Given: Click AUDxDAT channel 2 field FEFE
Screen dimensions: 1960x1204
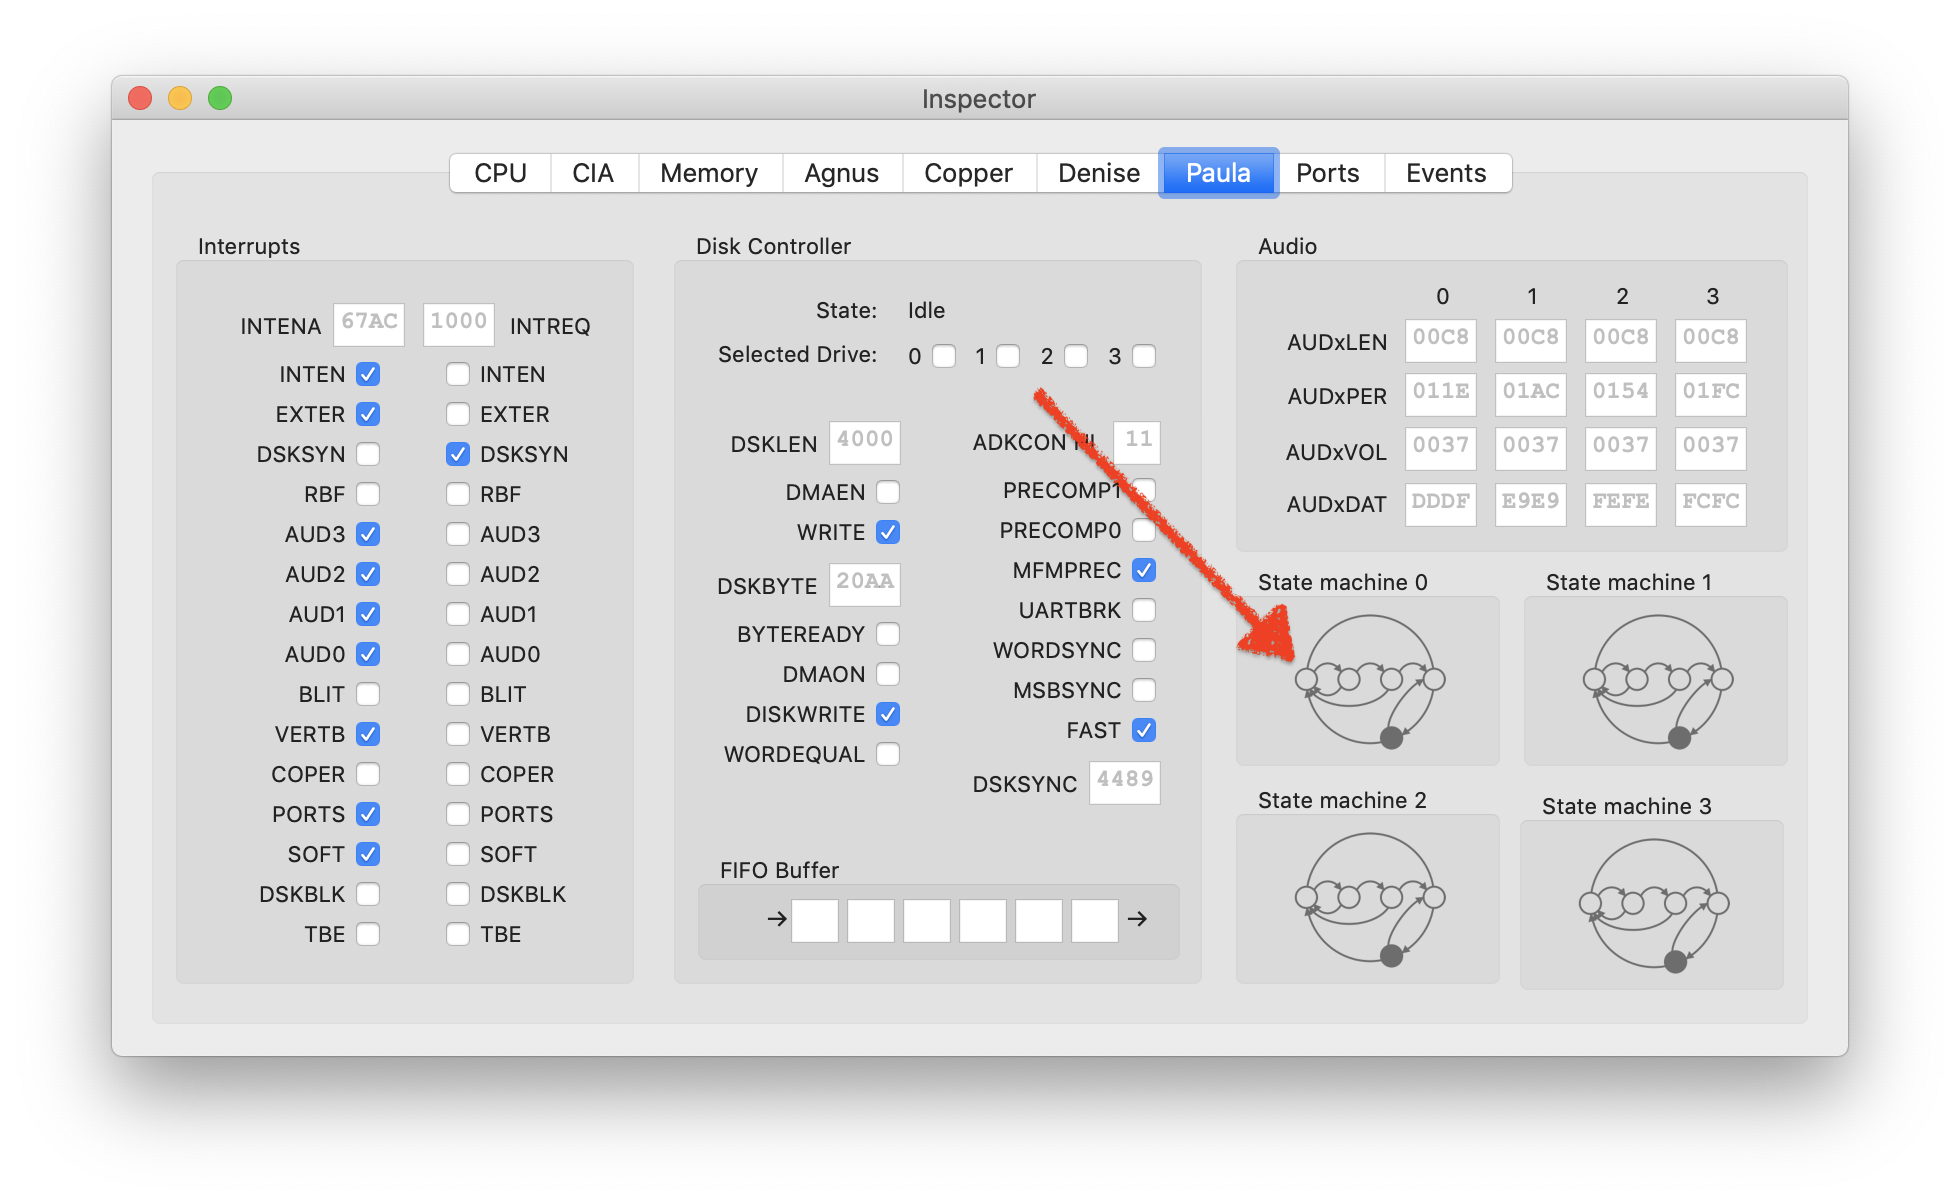Looking at the screenshot, I should [x=1621, y=504].
